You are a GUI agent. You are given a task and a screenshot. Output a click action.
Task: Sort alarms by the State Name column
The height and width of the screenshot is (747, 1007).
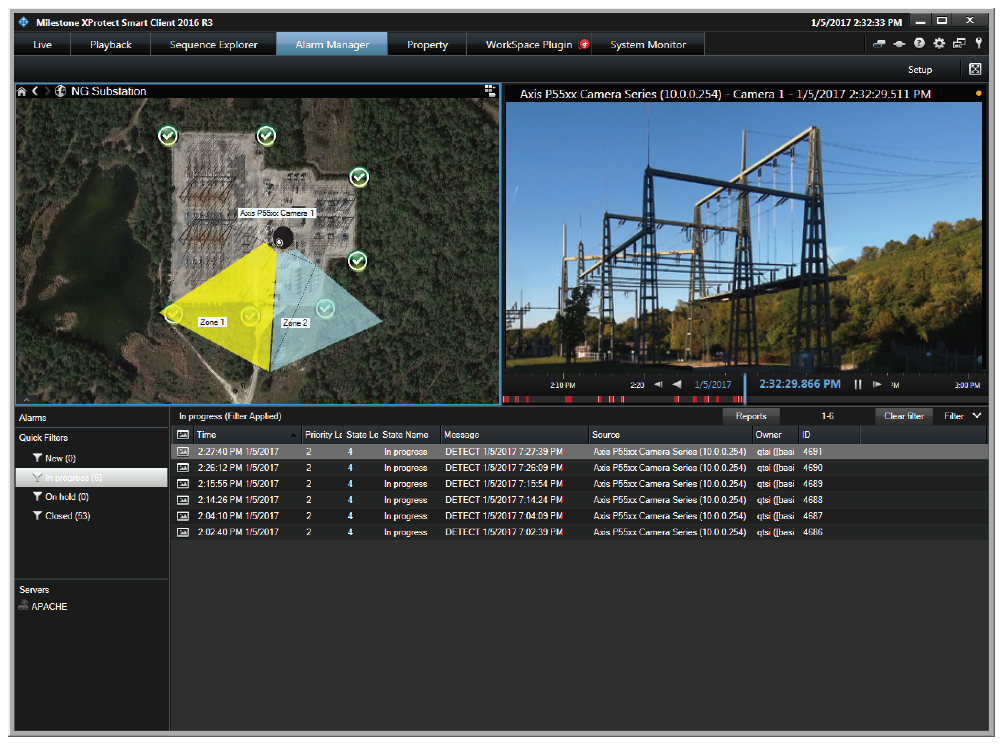(410, 435)
